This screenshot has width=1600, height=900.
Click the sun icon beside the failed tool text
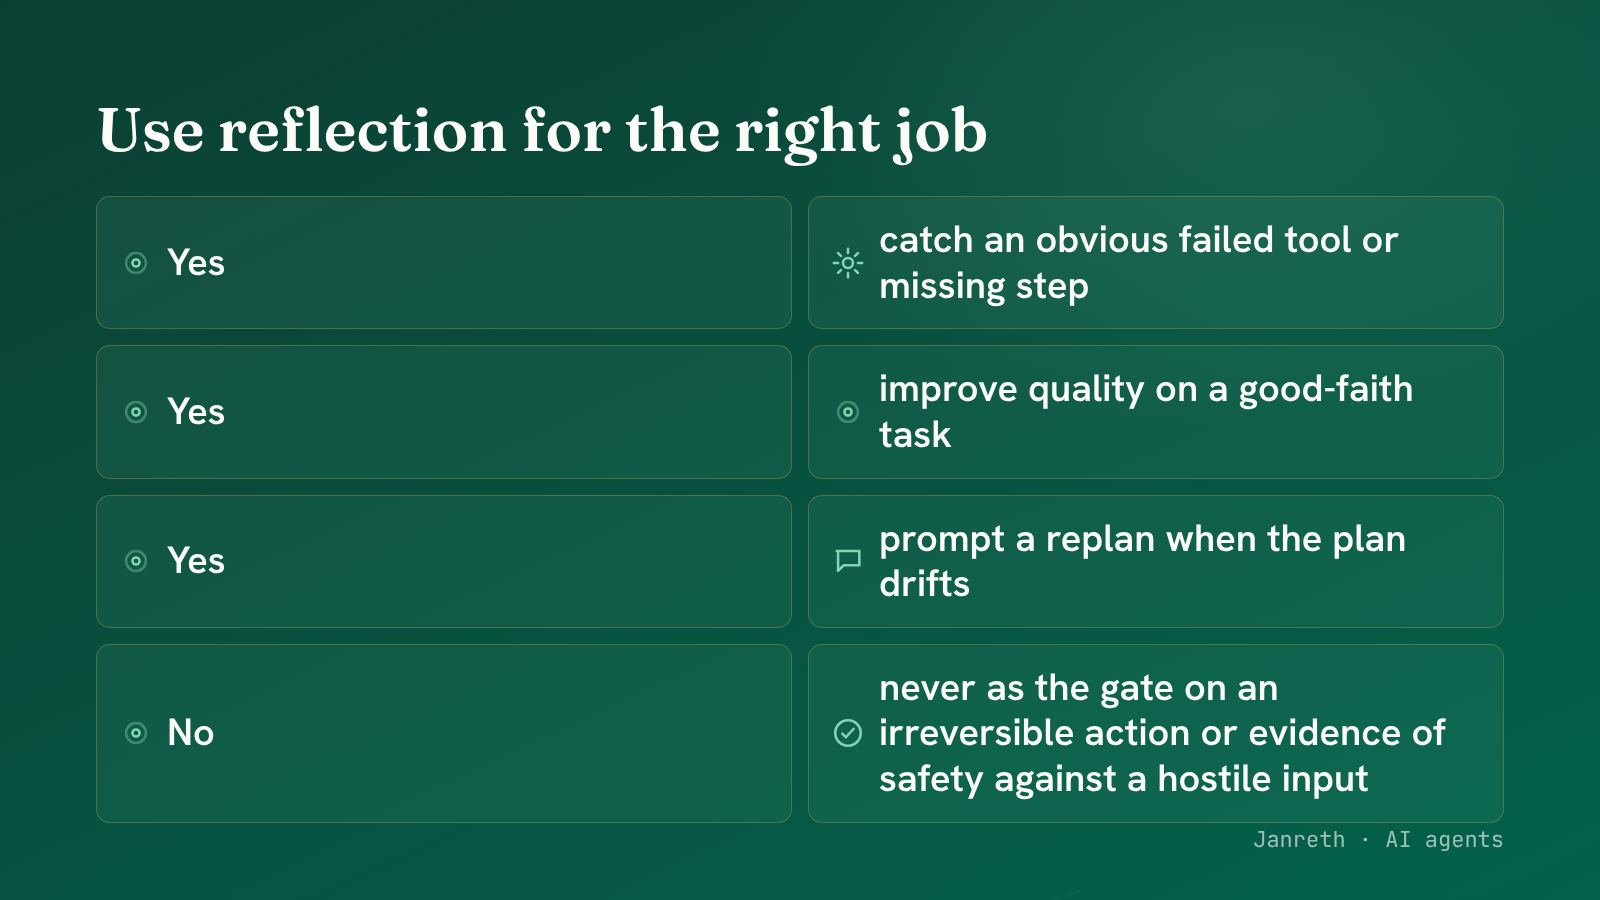click(848, 263)
